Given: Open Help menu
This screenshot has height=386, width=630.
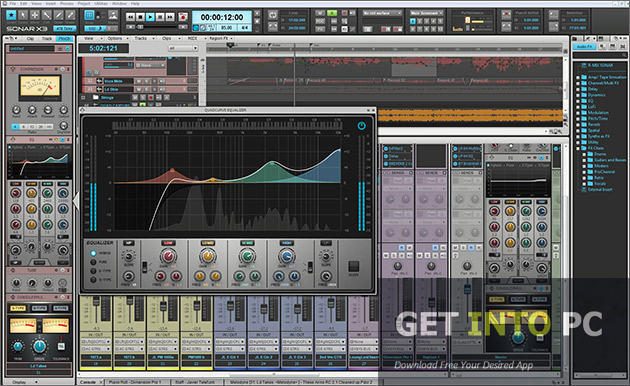Looking at the screenshot, I should coord(135,4).
